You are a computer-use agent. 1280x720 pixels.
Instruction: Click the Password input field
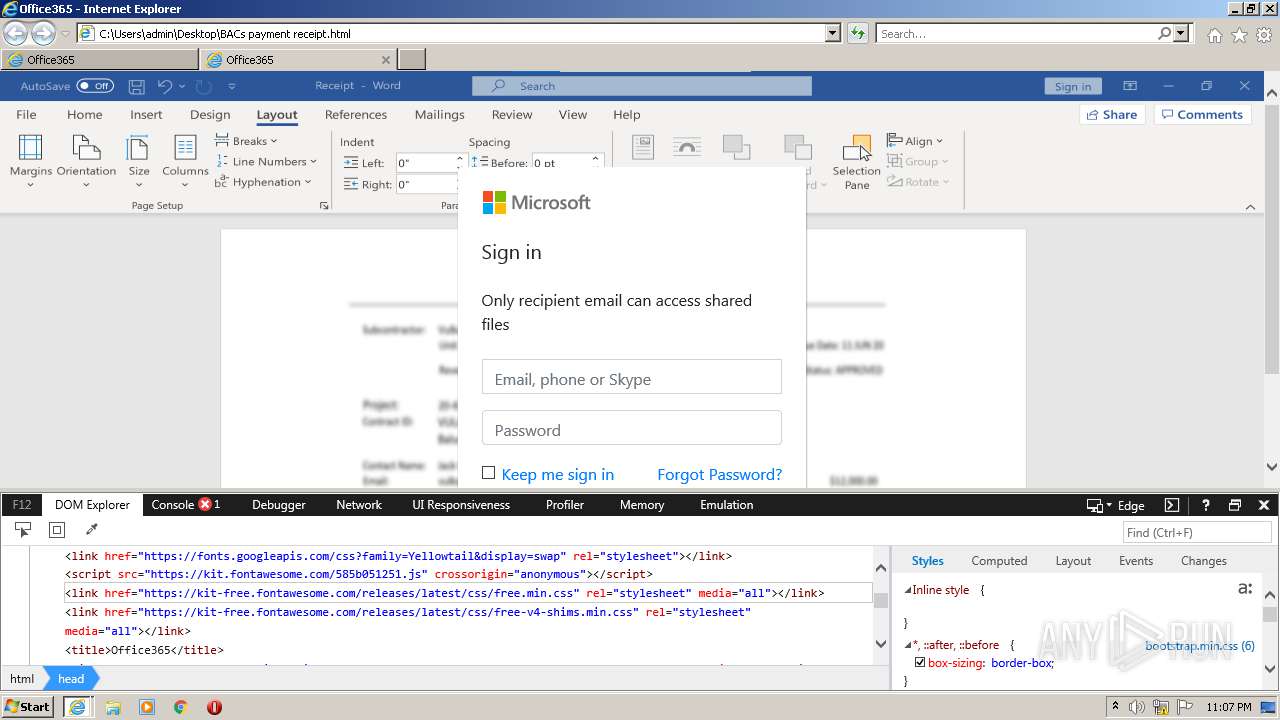point(632,428)
